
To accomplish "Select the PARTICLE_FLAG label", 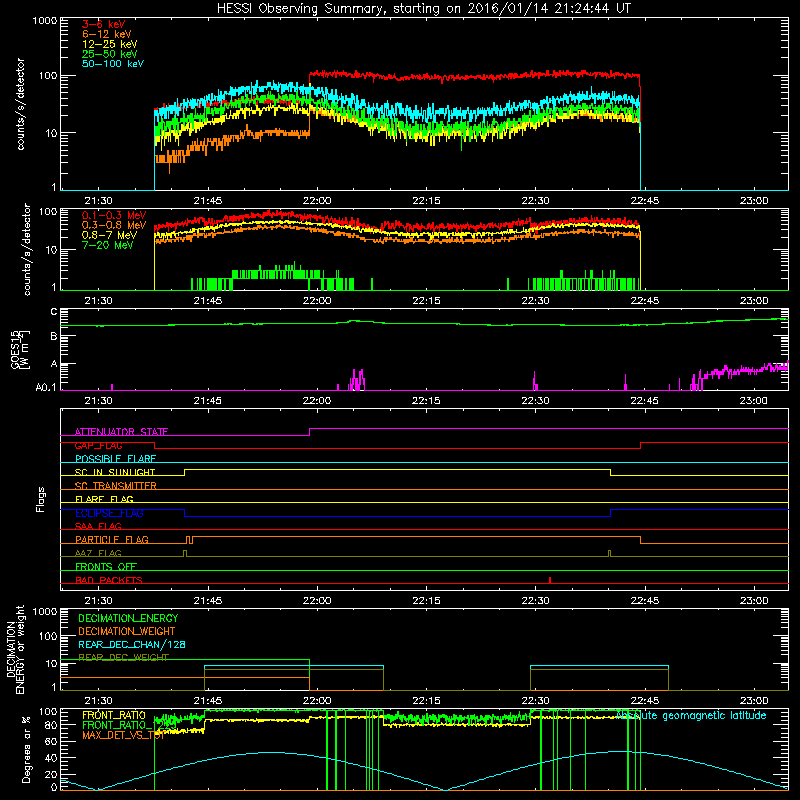I will click(112, 539).
